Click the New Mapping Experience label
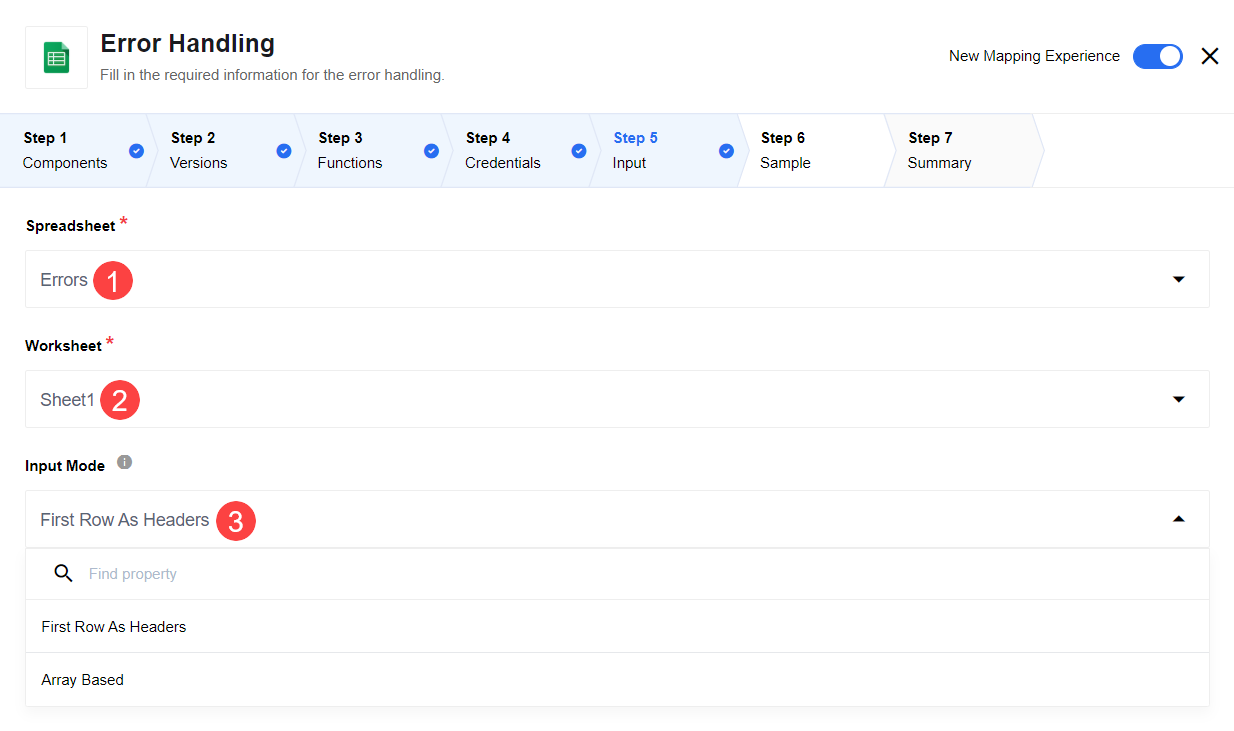The image size is (1234, 731). point(1034,56)
